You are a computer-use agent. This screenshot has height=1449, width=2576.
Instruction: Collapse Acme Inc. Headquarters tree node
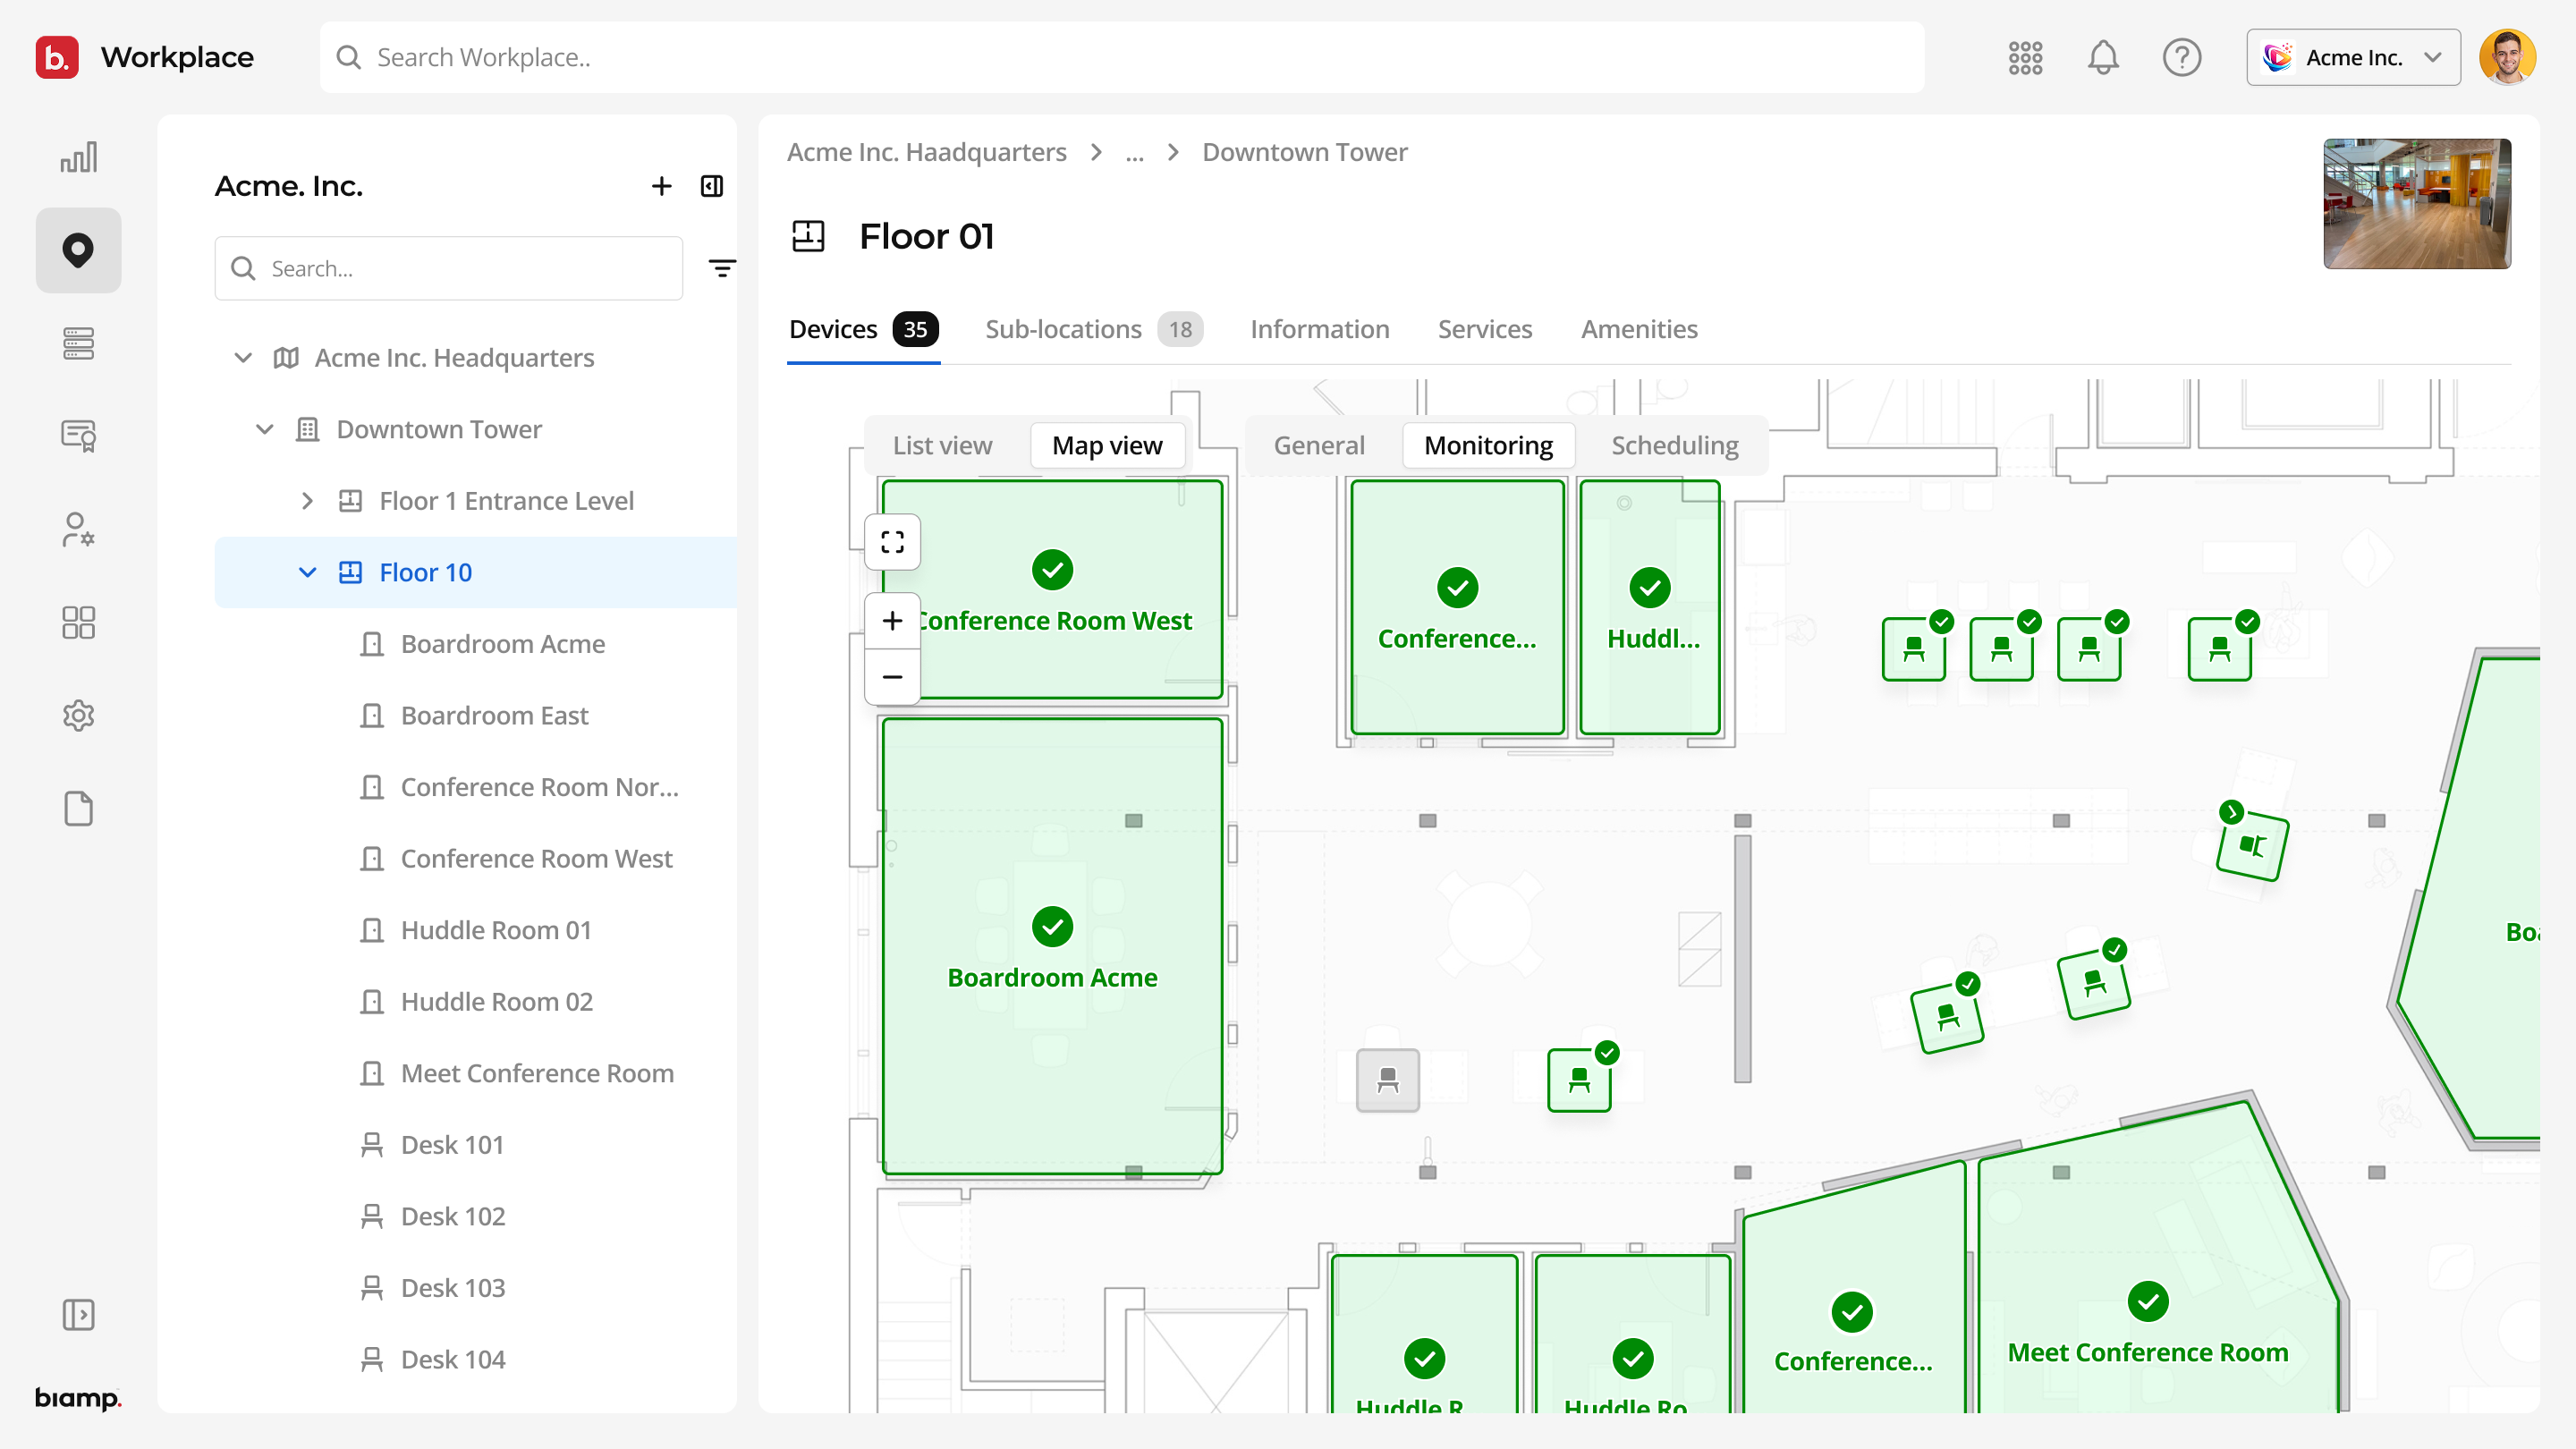click(243, 358)
